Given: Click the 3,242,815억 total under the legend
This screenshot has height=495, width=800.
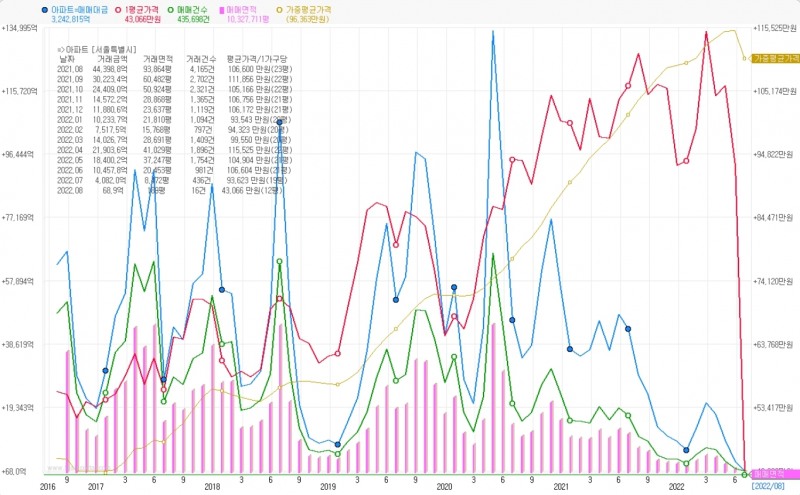Looking at the screenshot, I should (x=74, y=18).
